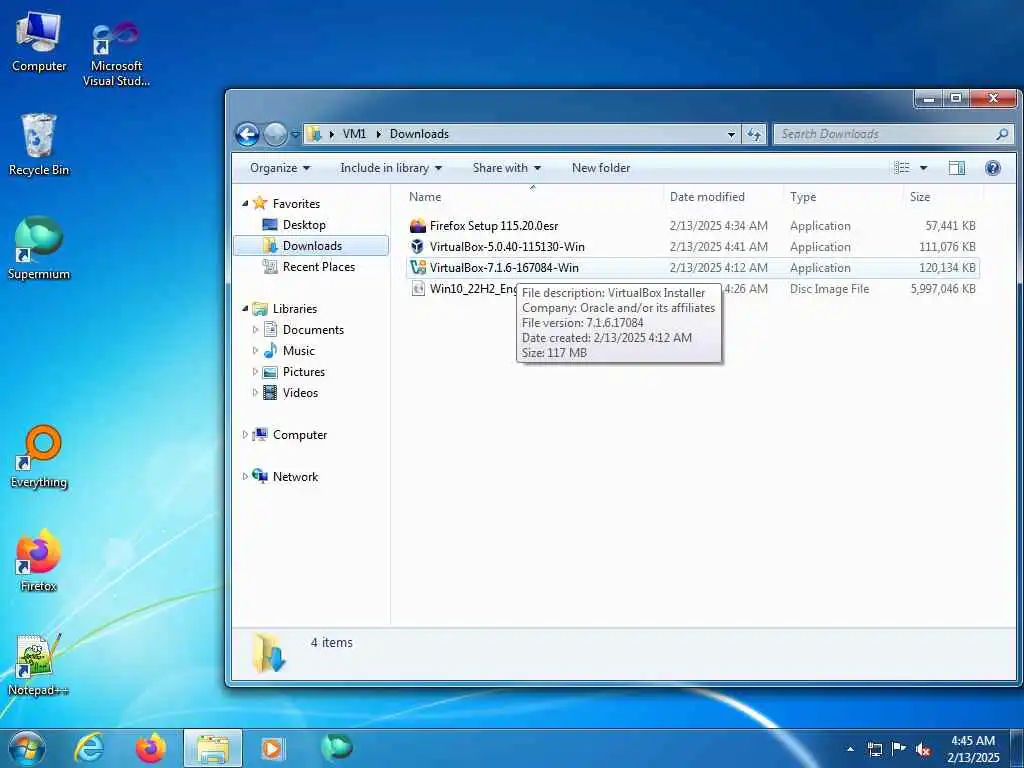Screen dimensions: 1024x768
Task: Select the Everything desktop shortcut
Action: (39, 456)
